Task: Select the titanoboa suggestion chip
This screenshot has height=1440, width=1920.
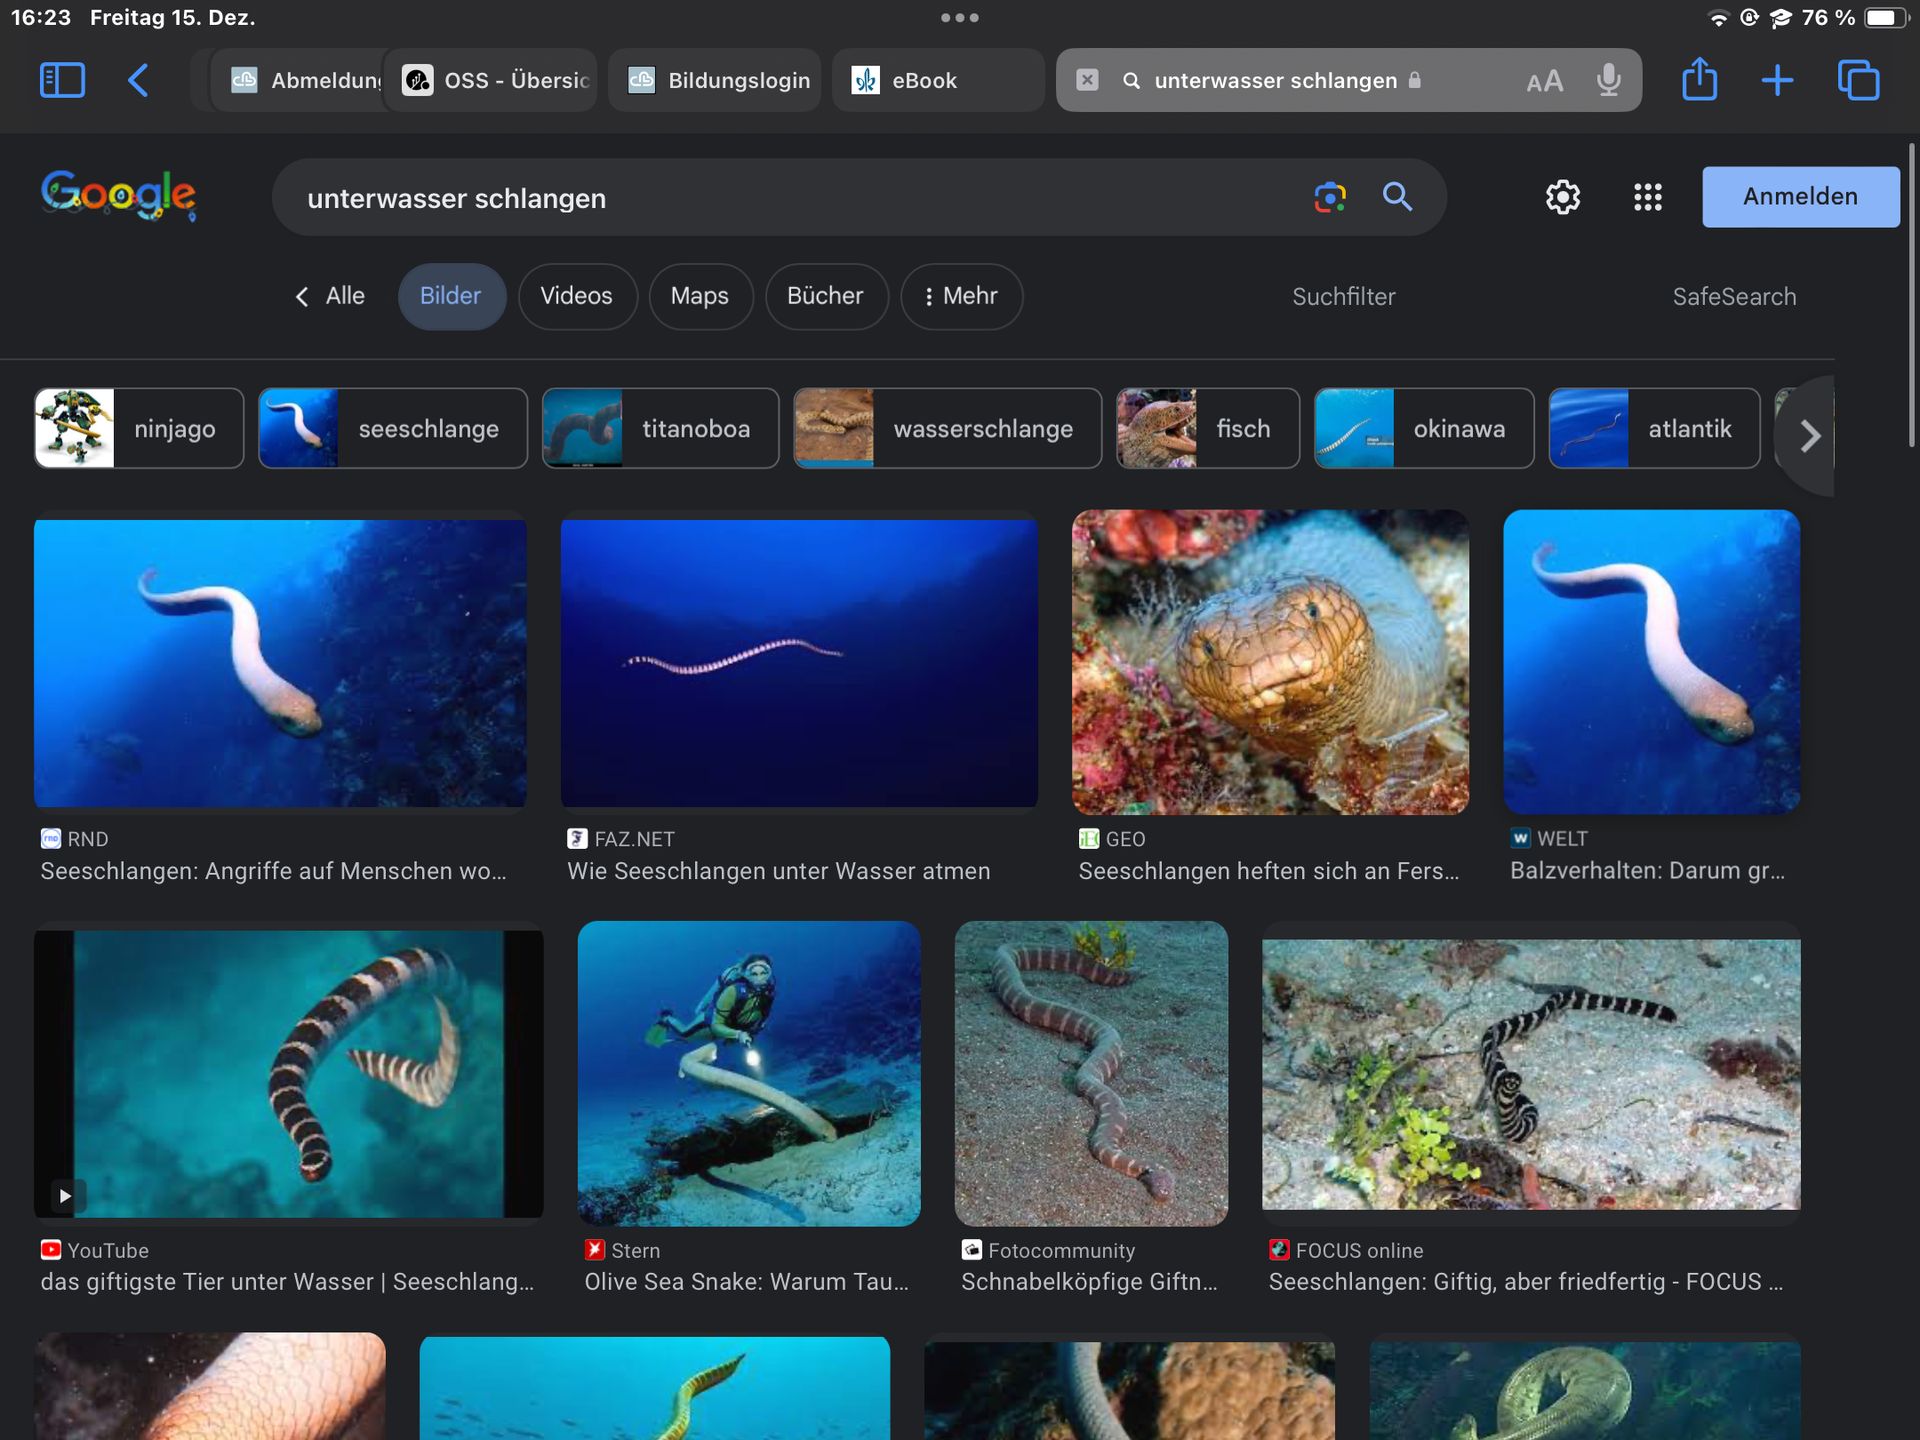Action: [660, 429]
